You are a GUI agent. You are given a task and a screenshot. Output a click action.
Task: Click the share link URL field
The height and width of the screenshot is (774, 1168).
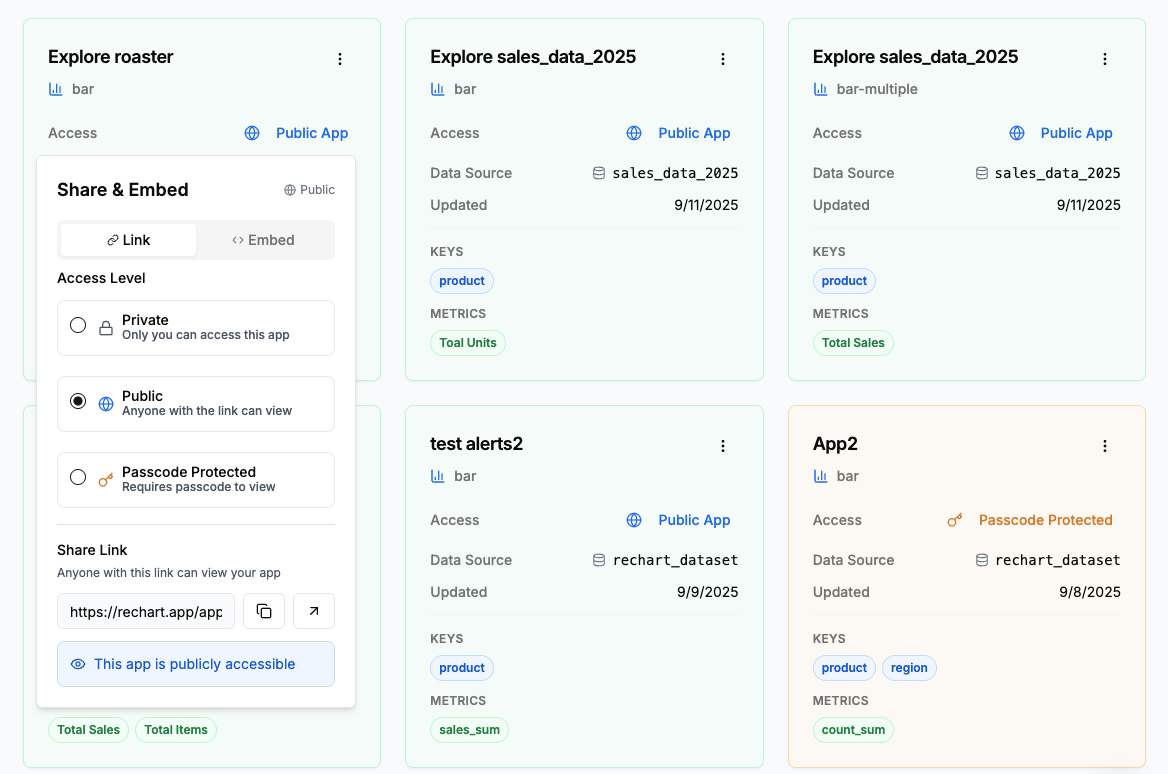click(146, 611)
